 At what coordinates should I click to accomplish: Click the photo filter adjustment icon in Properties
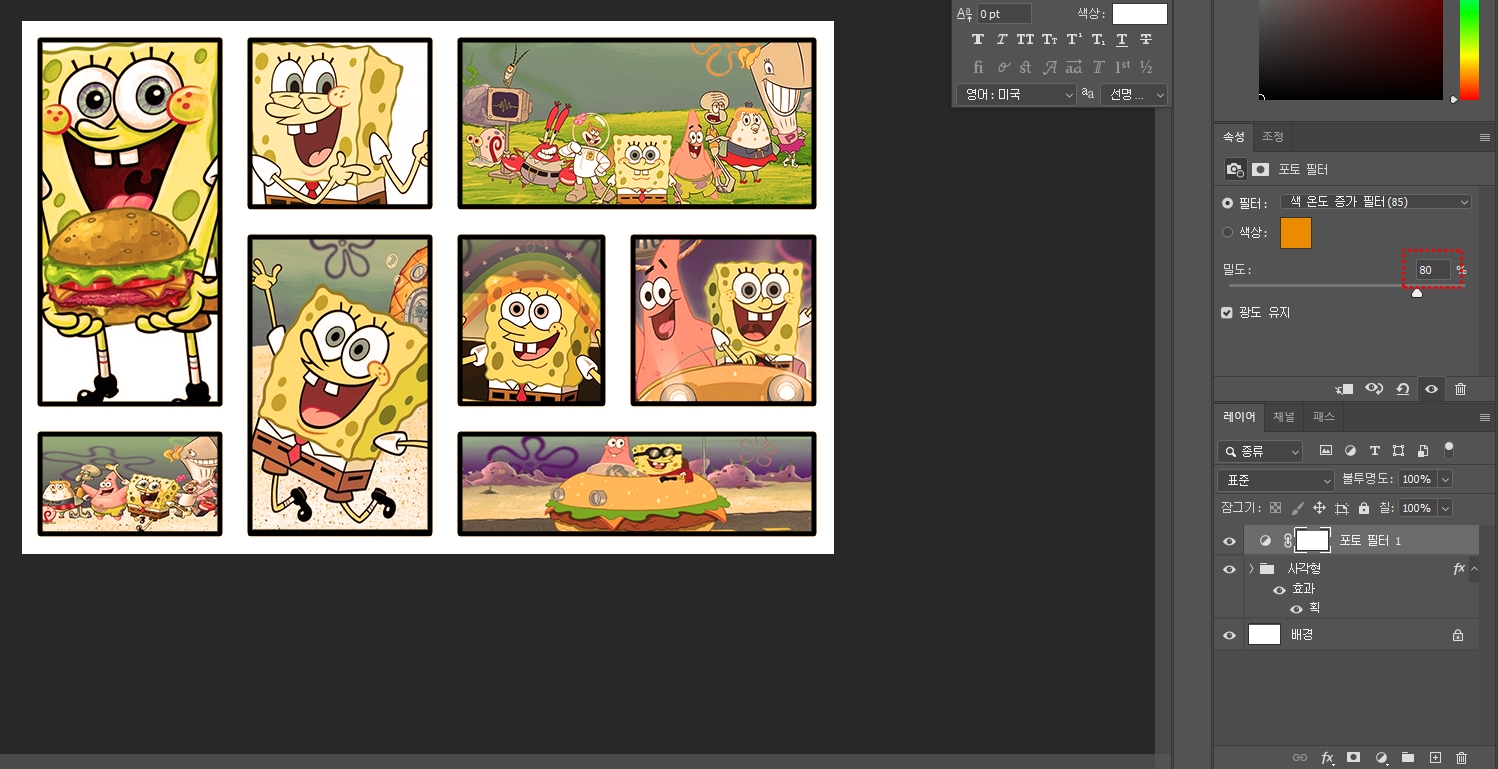tap(1235, 170)
